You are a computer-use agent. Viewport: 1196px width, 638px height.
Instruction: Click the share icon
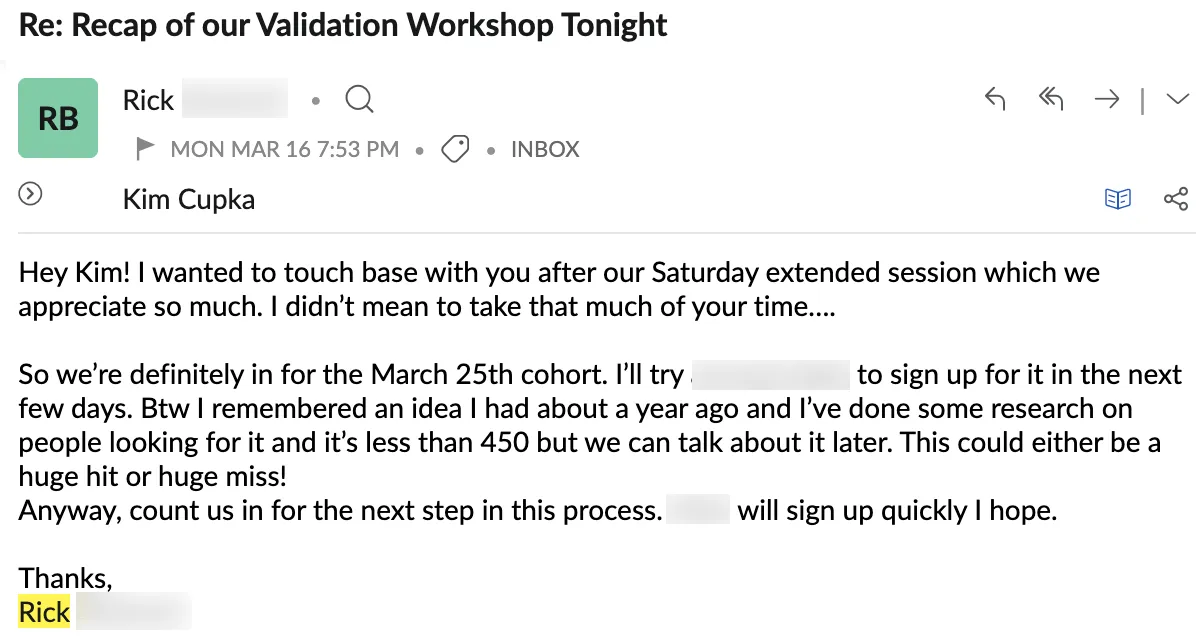(1176, 199)
